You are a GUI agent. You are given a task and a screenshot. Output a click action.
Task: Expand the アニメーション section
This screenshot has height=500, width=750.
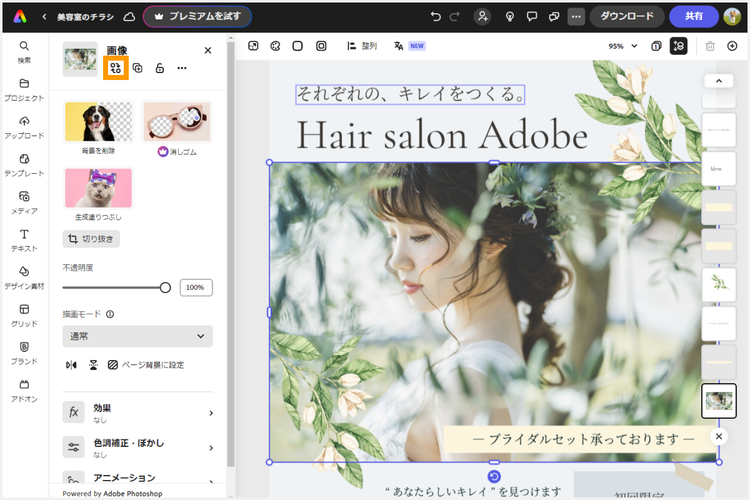138,478
